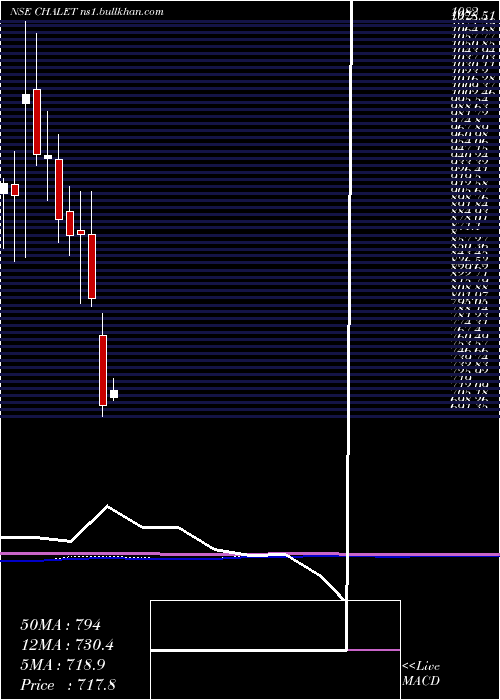500x700 pixels.
Task: Select the 5MA : 718.9 readout
Action: (63, 665)
